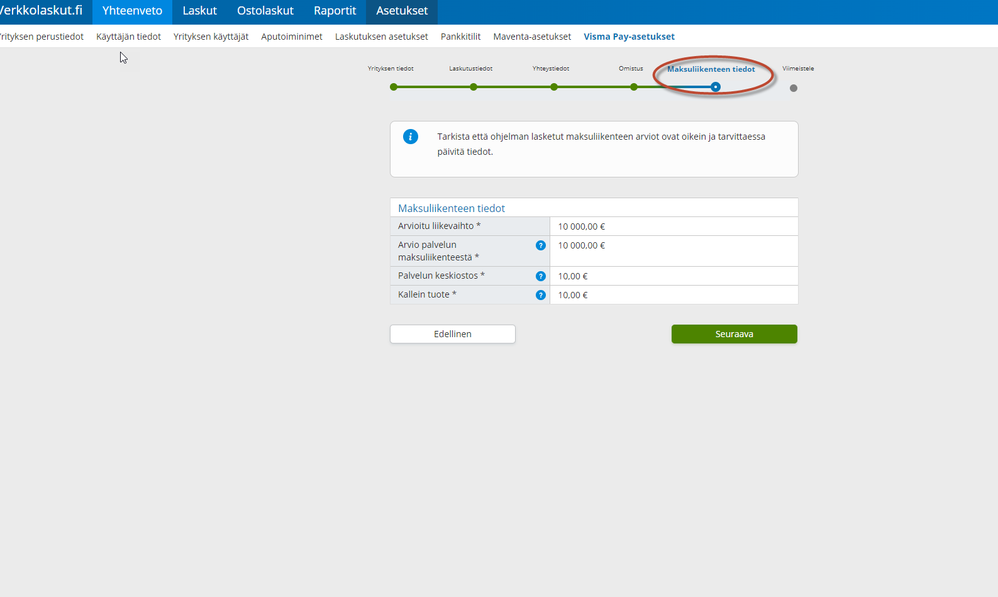Go to Yrityksen perustiedot submenu
Image resolution: width=998 pixels, height=597 pixels.
click(x=41, y=37)
